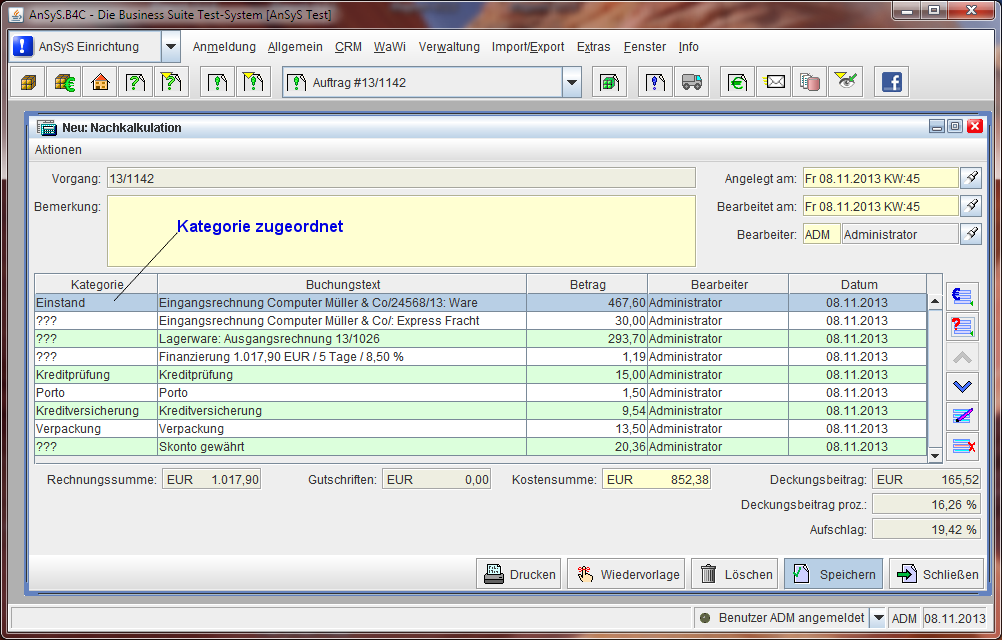This screenshot has width=1002, height=640.
Task: Click the Wiedervorlage button
Action: 626,574
